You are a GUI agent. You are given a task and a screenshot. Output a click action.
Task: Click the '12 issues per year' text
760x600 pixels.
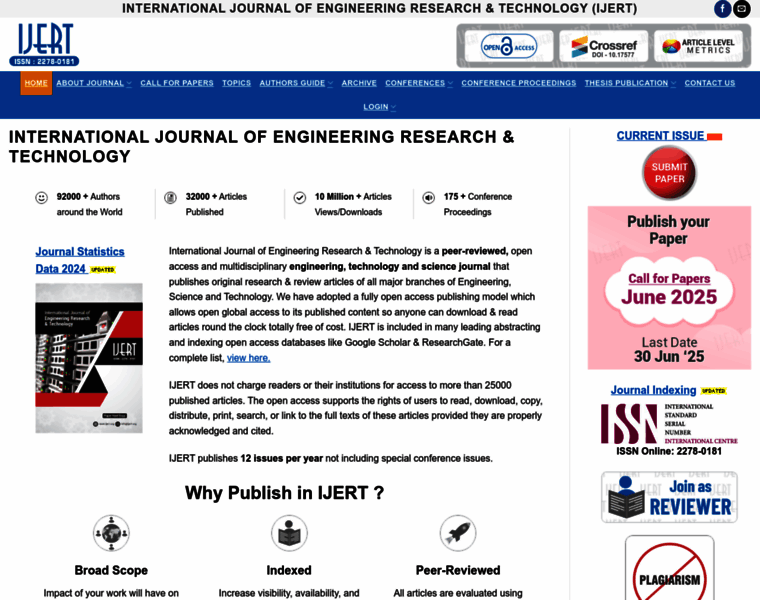tap(282, 458)
